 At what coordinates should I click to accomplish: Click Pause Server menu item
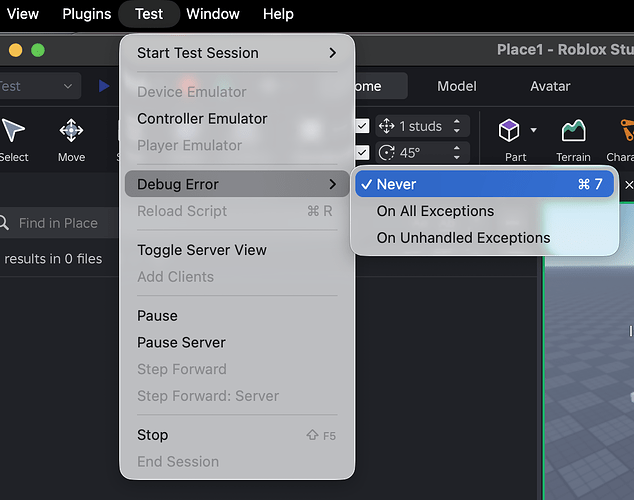coord(237,342)
